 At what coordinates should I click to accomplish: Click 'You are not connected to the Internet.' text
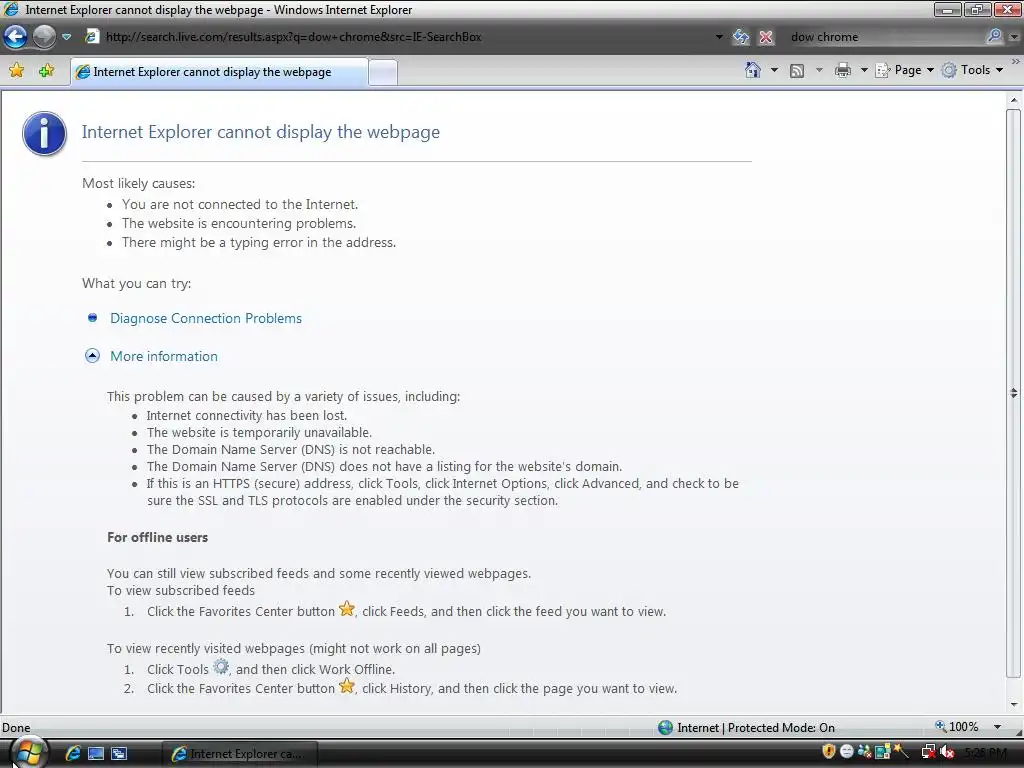tap(240, 204)
